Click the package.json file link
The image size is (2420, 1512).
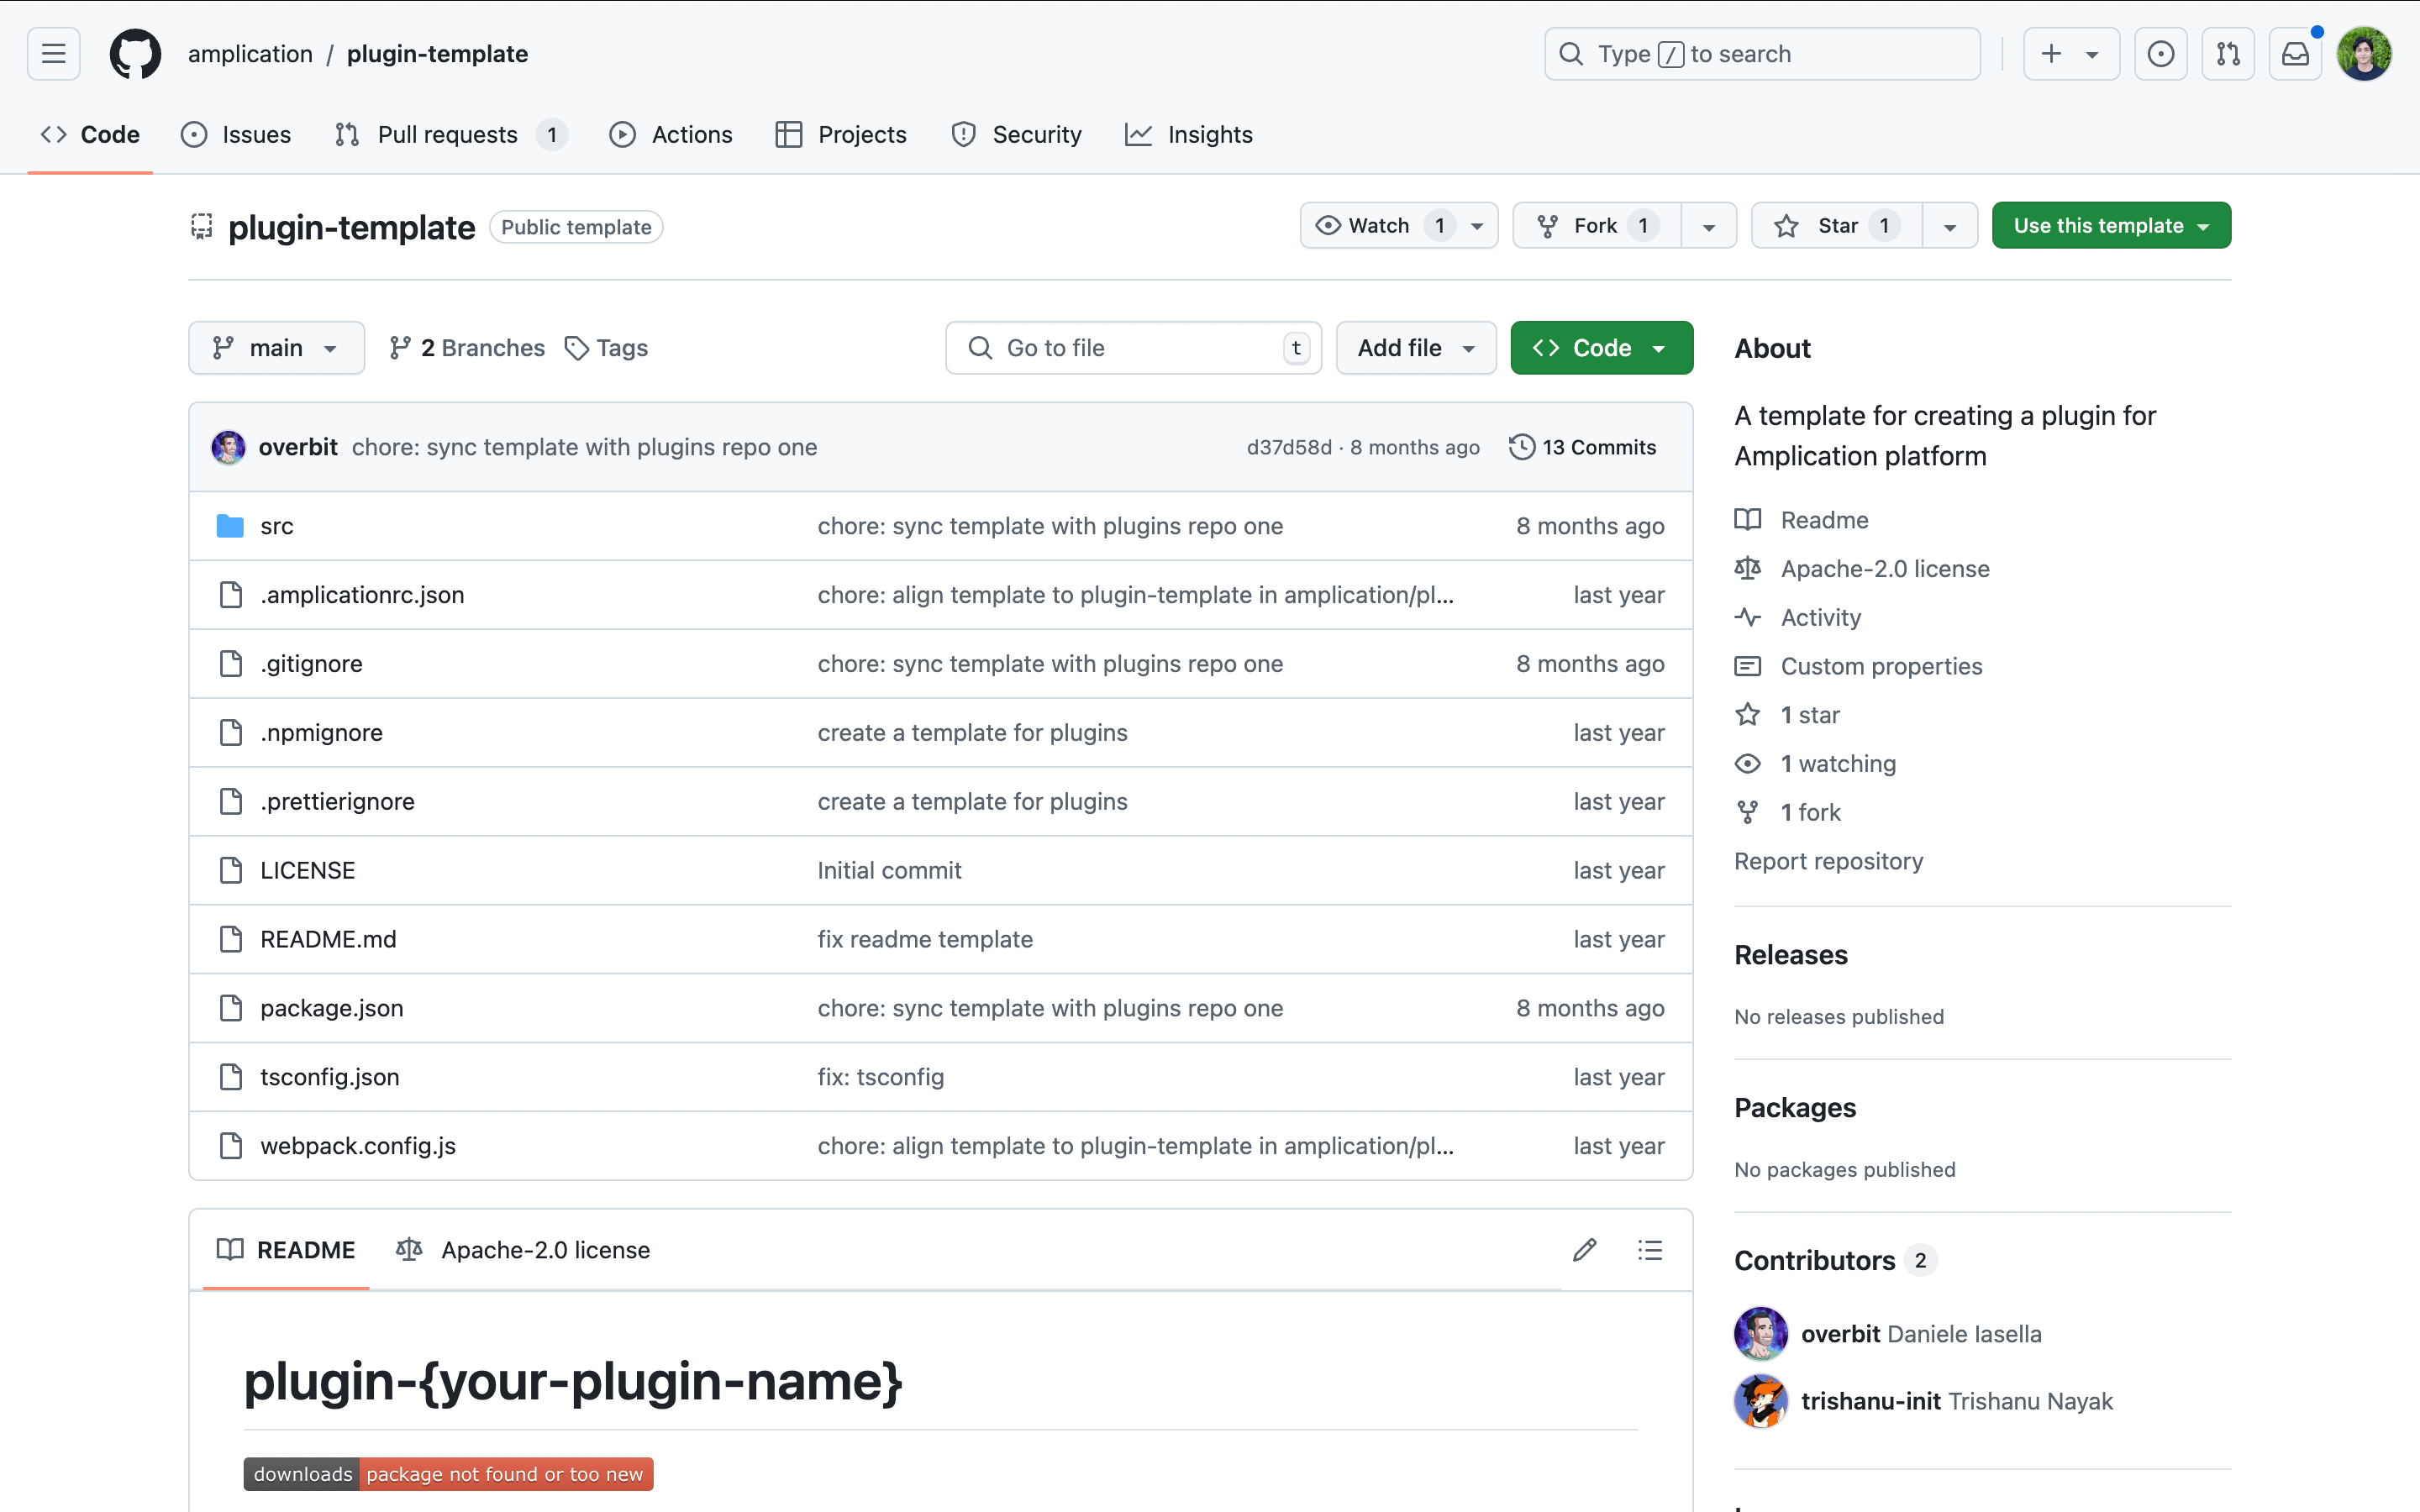(x=331, y=1007)
